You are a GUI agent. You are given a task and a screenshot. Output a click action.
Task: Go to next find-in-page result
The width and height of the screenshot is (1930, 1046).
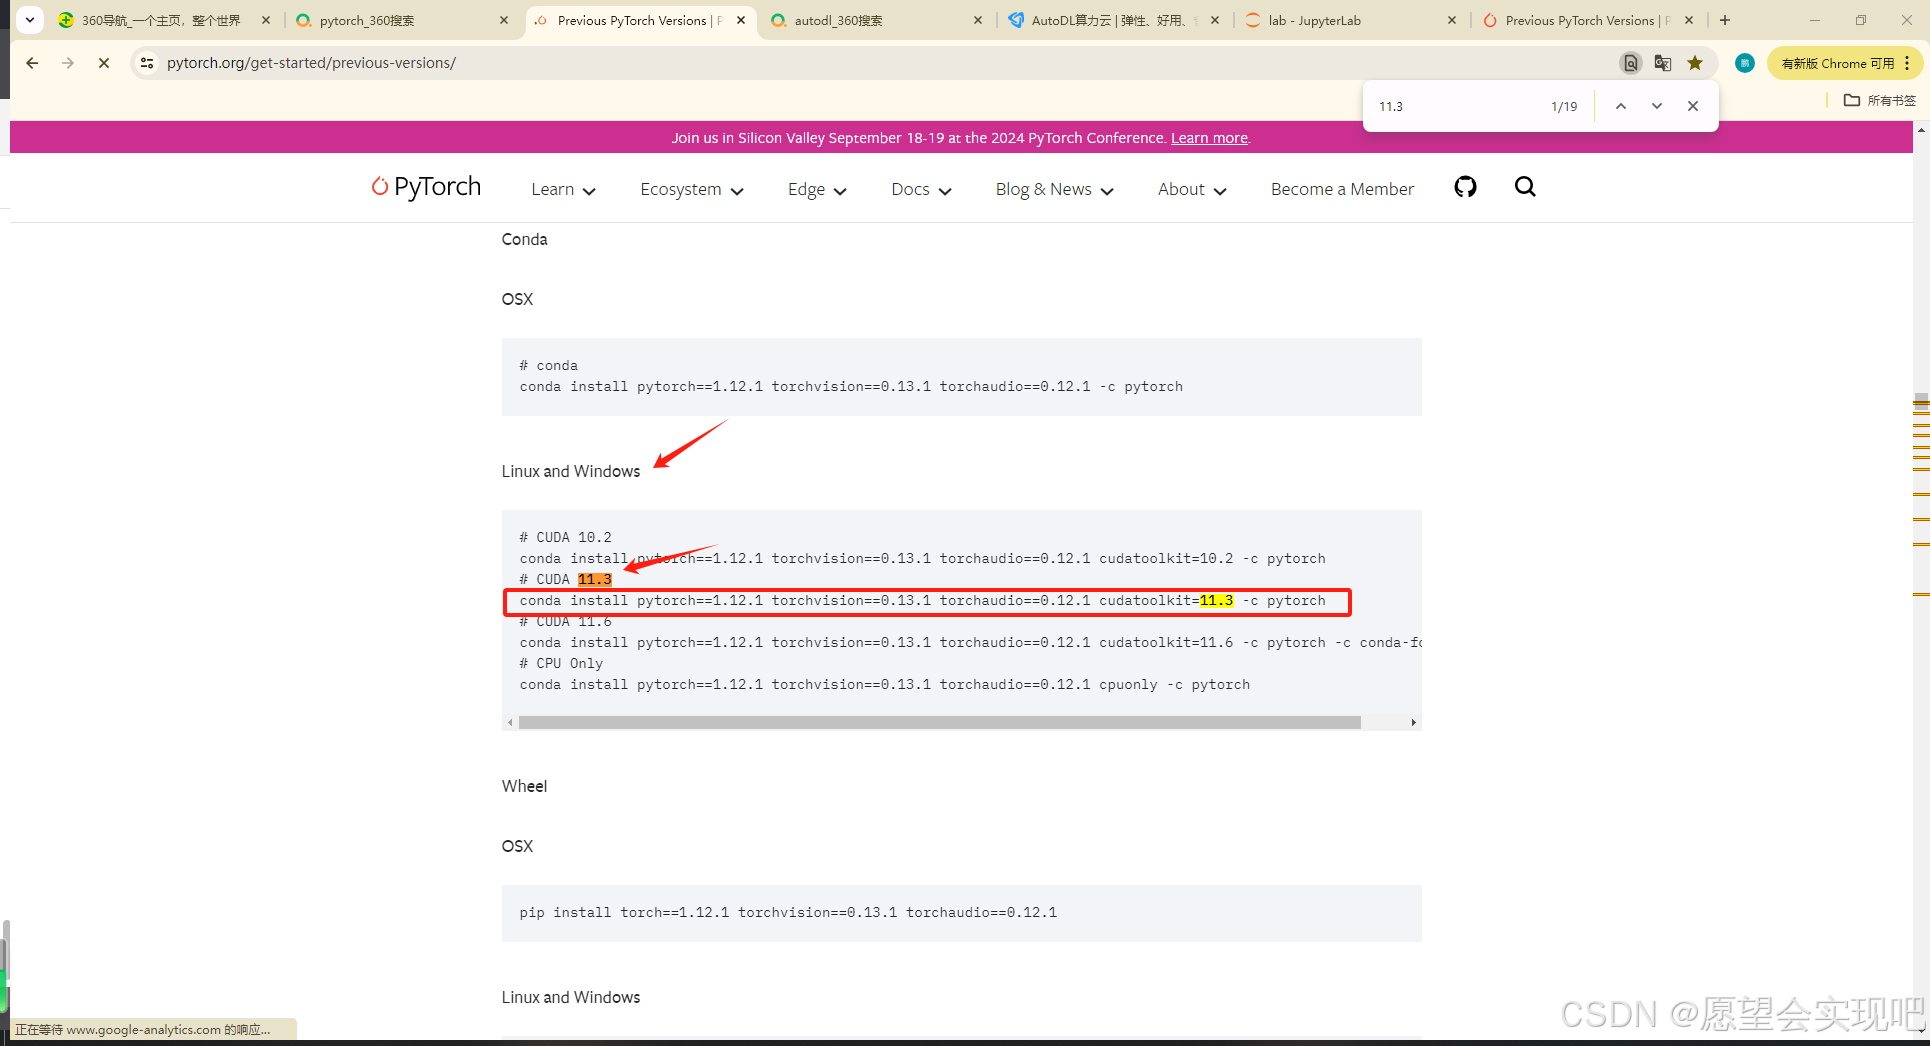click(1656, 106)
